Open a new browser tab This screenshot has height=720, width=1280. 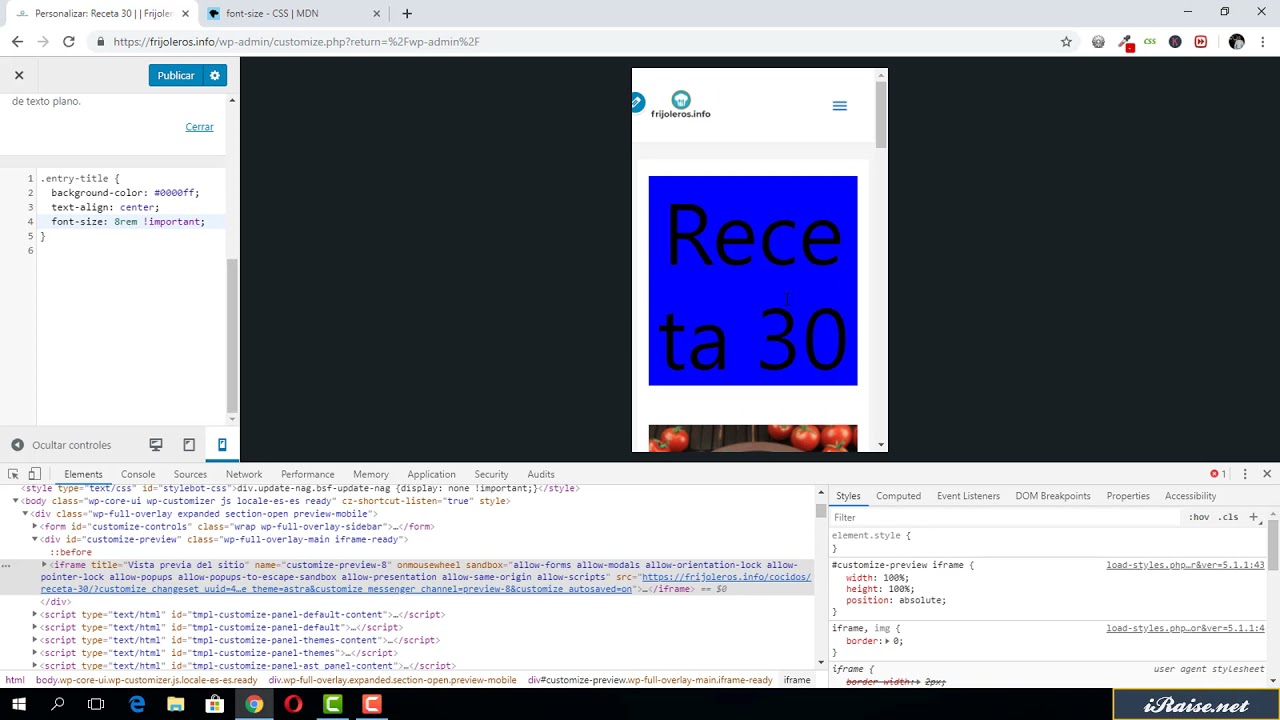pos(407,14)
